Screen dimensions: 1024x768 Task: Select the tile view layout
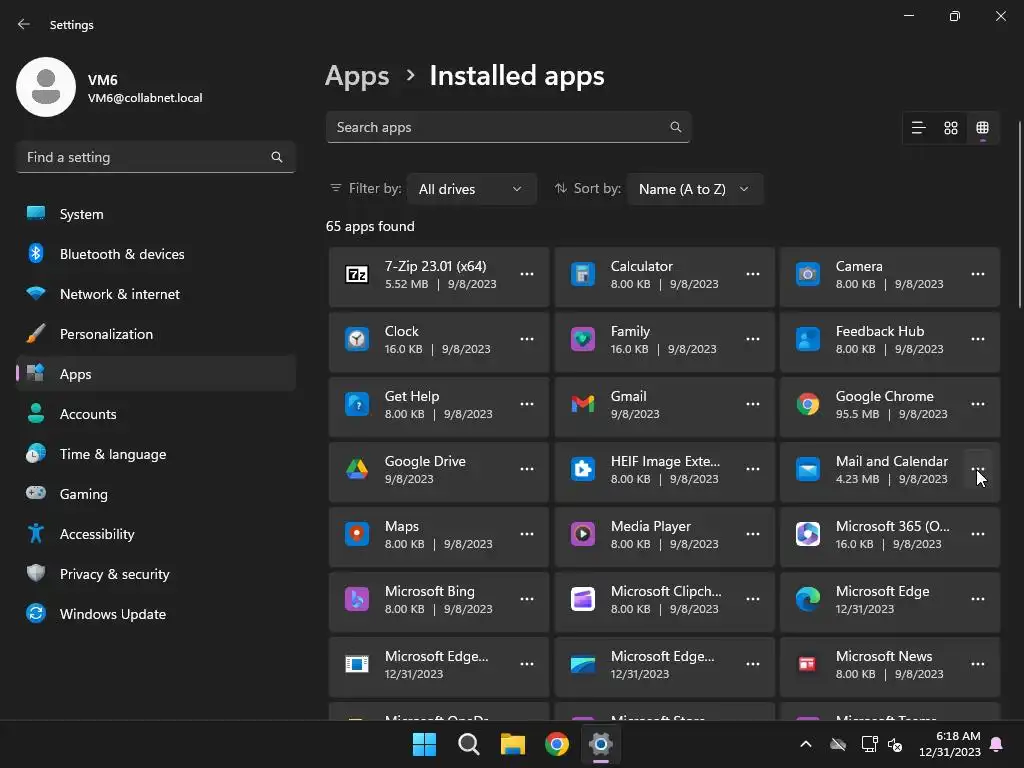(982, 128)
